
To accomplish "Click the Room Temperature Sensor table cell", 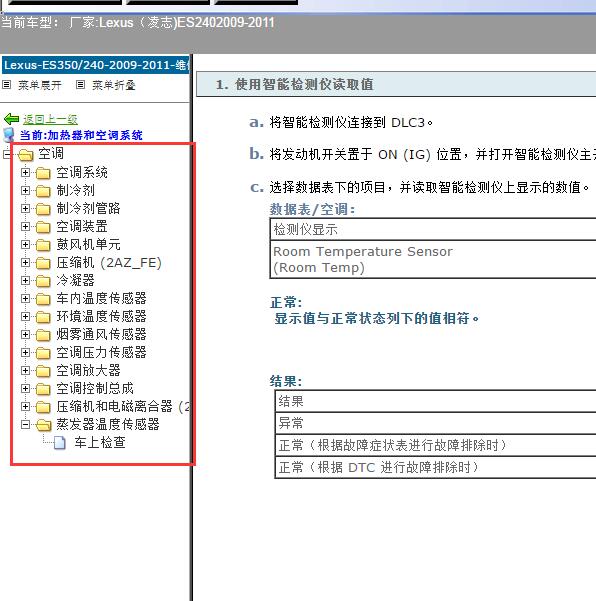I will 433,259.
